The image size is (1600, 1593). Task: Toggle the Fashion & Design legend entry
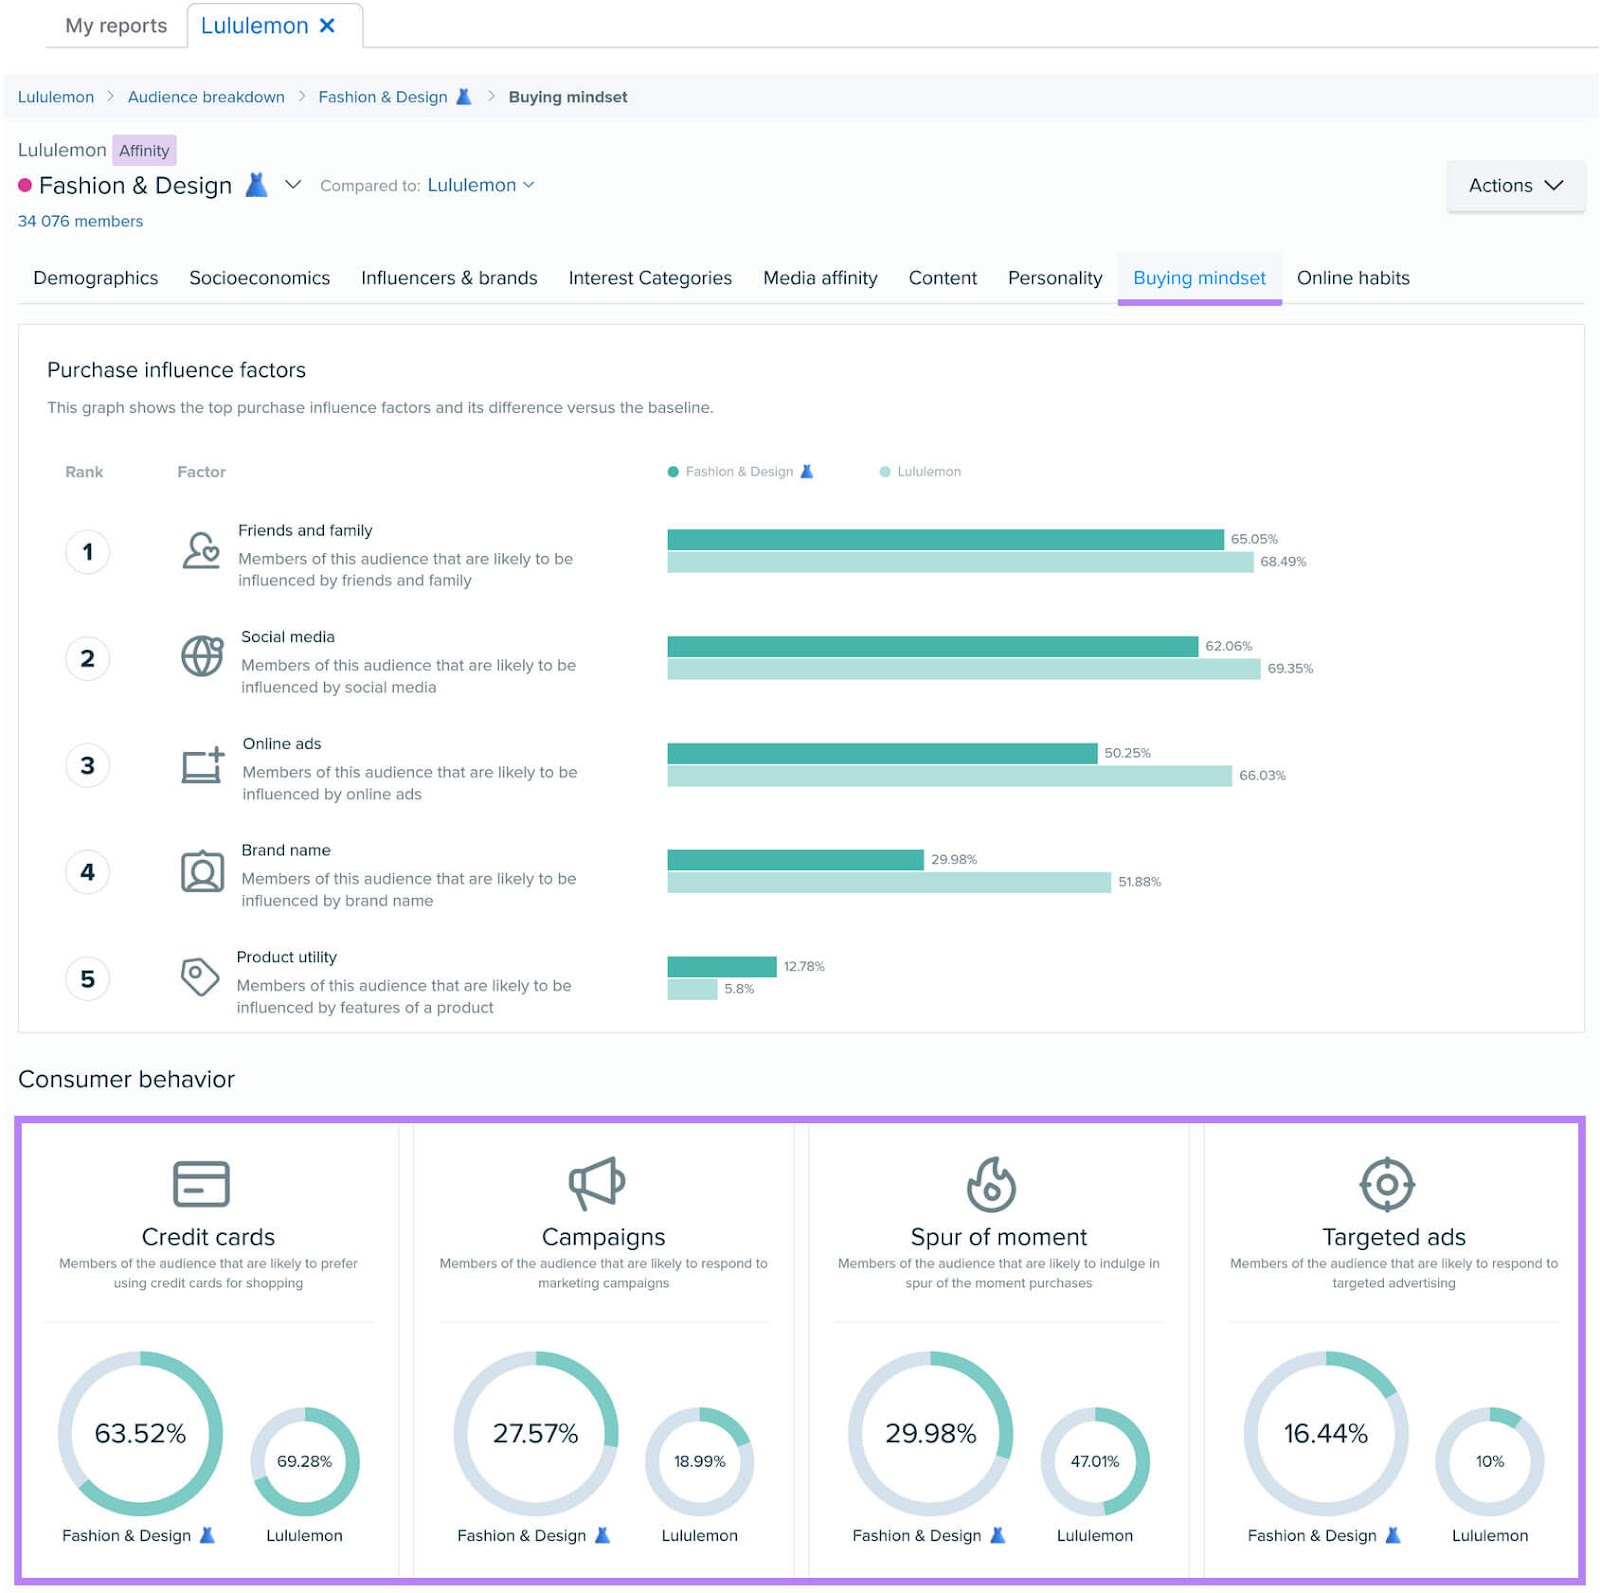[738, 471]
